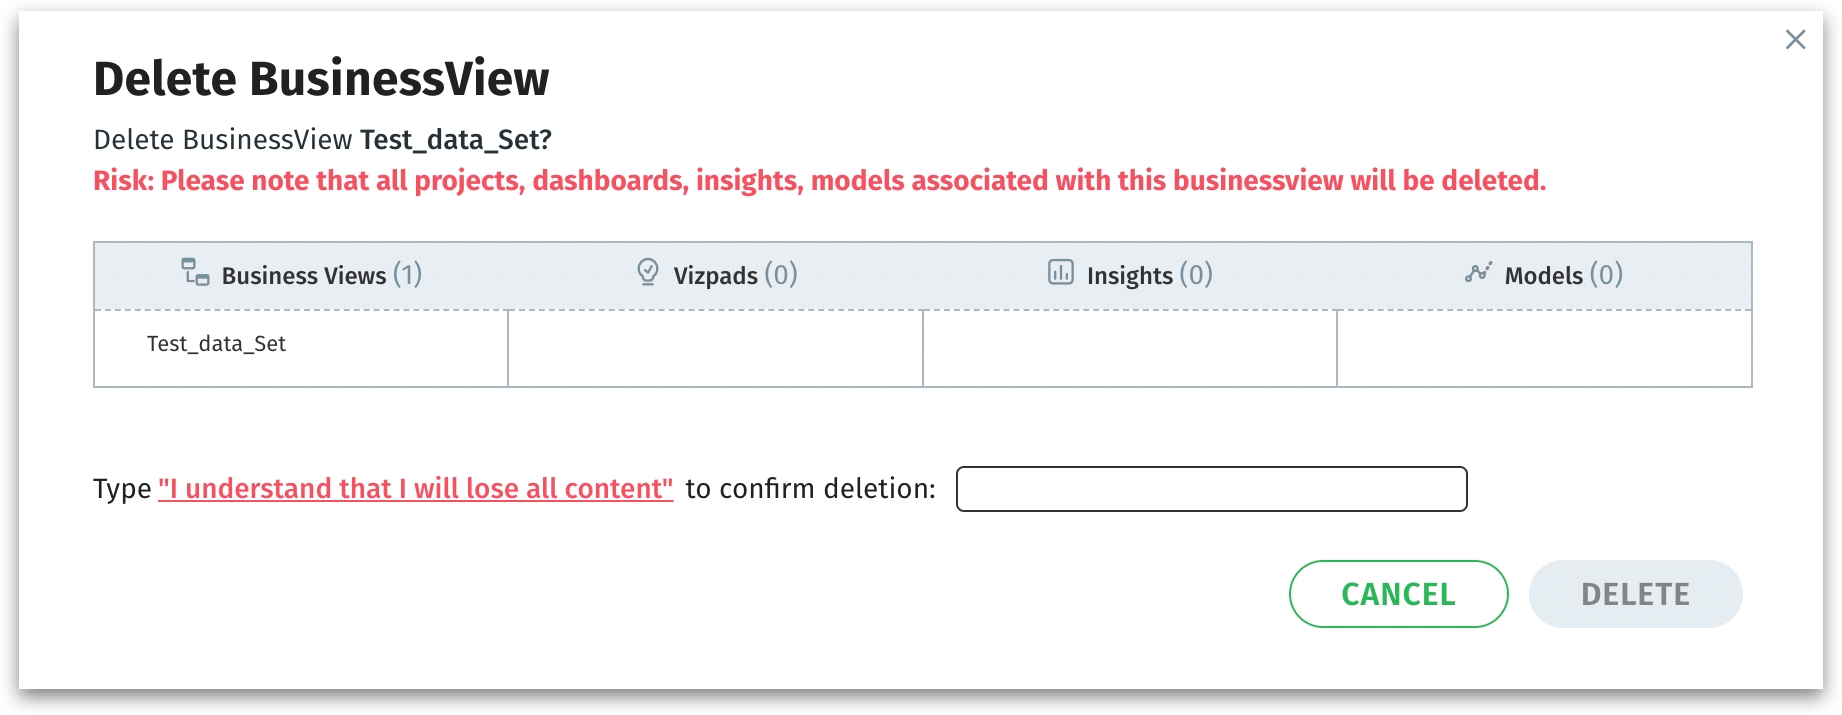The width and height of the screenshot is (1842, 715).
Task: Click the Insights count (0)
Action: (1196, 275)
